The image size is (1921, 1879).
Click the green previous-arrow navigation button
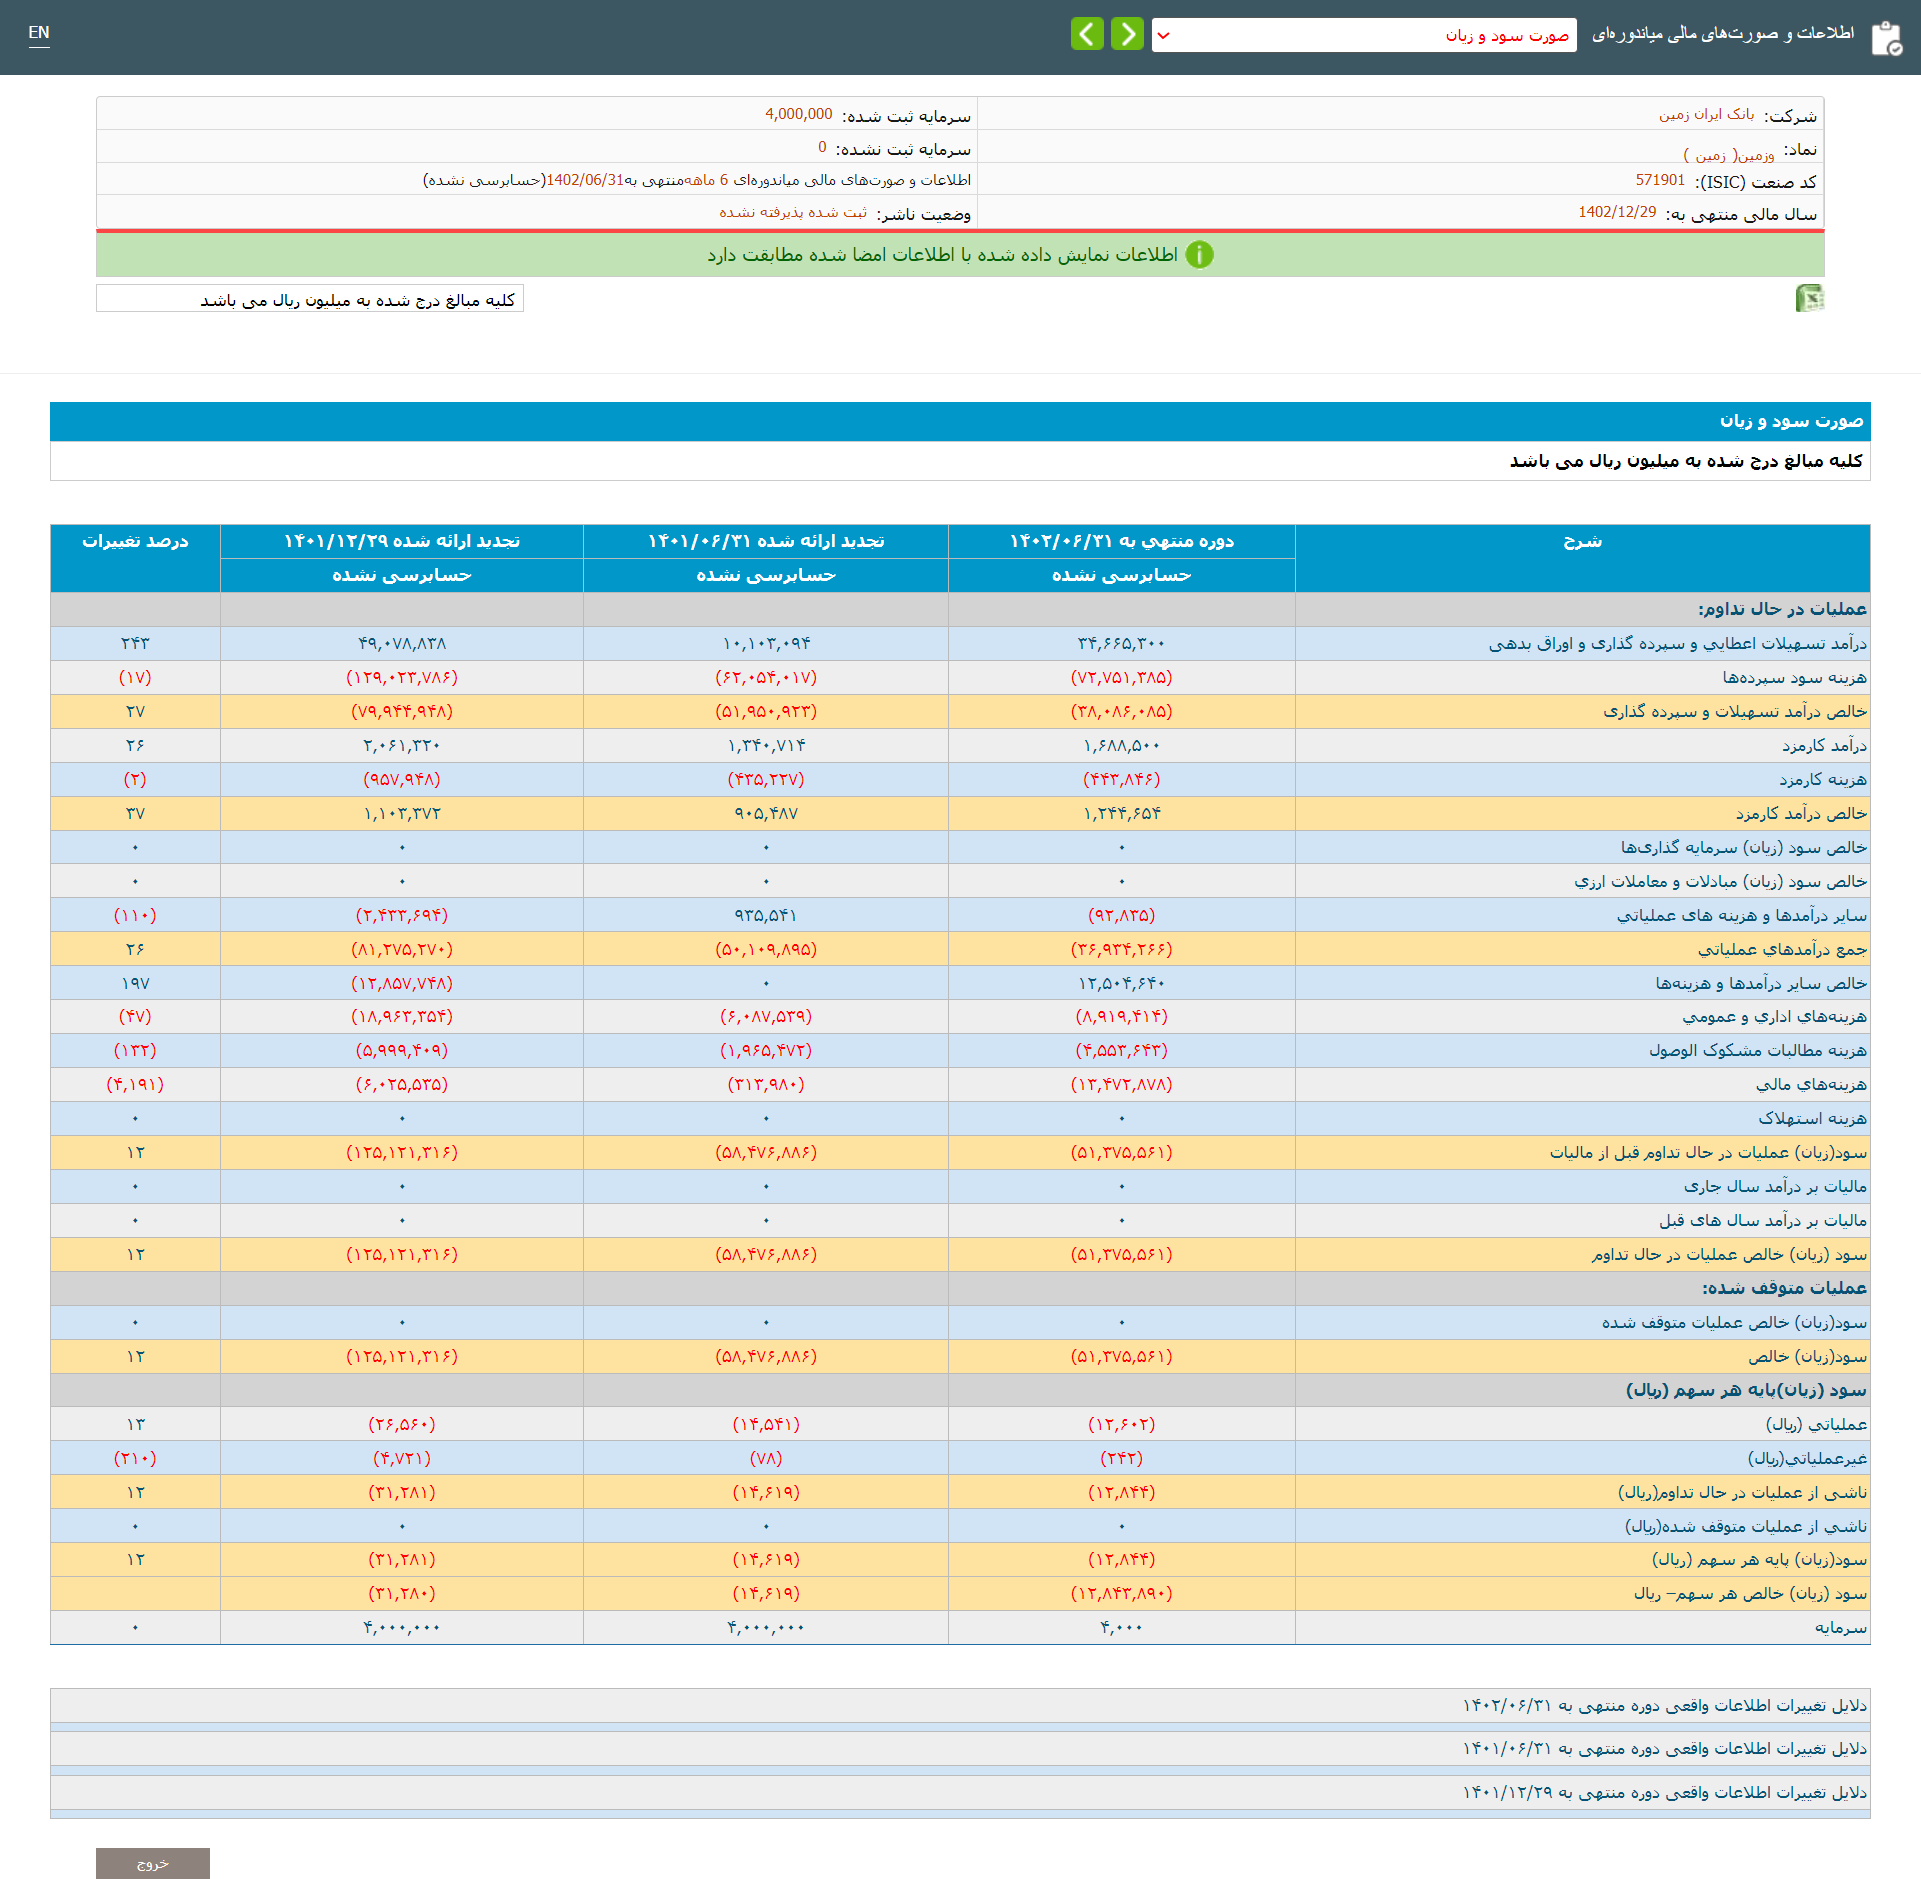pyautogui.click(x=1087, y=34)
